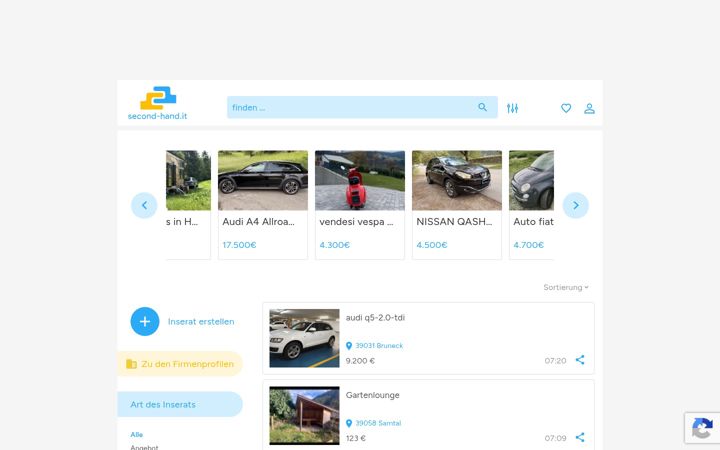Select the 'Angebot' filter option
This screenshot has width=720, height=450.
click(144, 447)
